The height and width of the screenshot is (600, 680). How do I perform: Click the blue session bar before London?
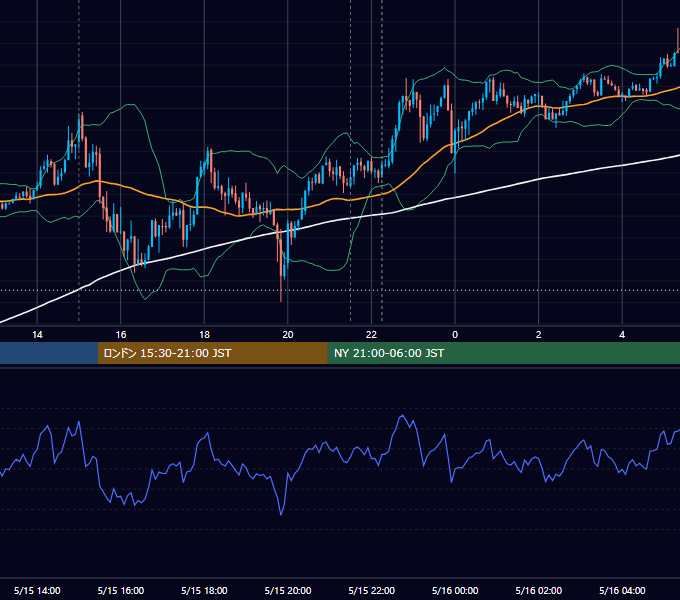[x=49, y=353]
